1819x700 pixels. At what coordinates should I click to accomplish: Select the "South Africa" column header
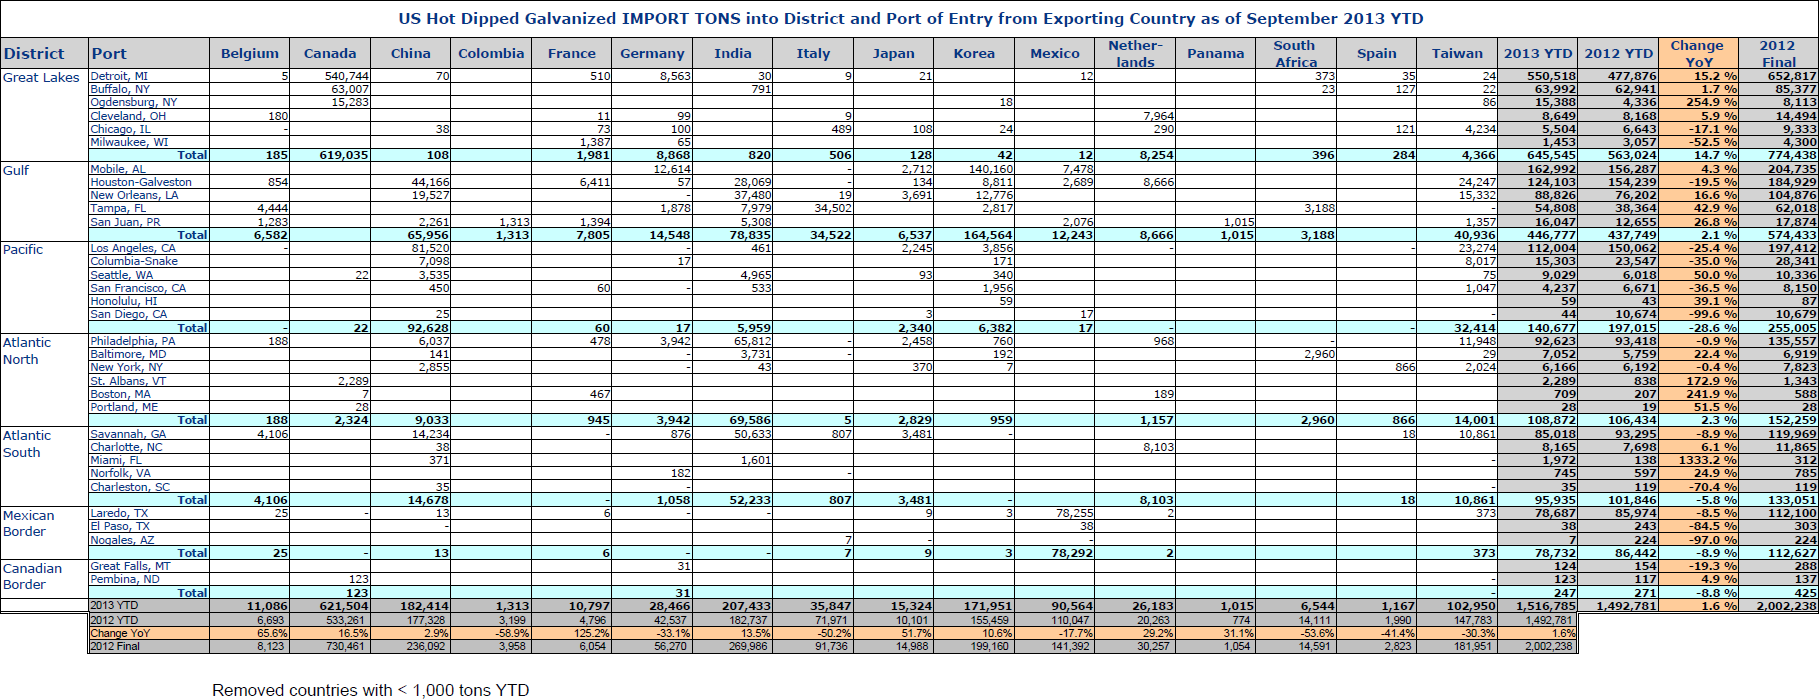coord(1295,54)
